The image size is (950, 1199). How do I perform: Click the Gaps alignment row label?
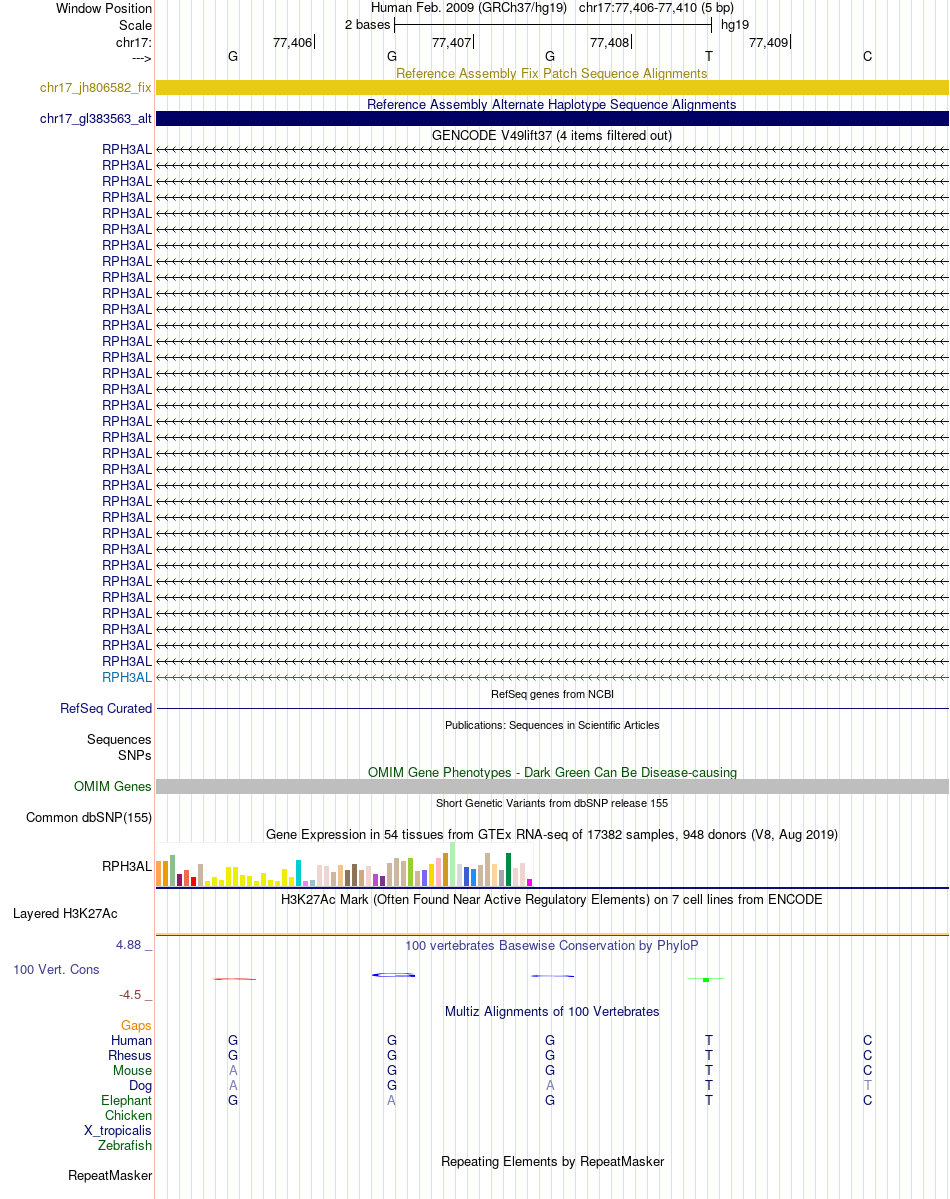click(136, 1025)
